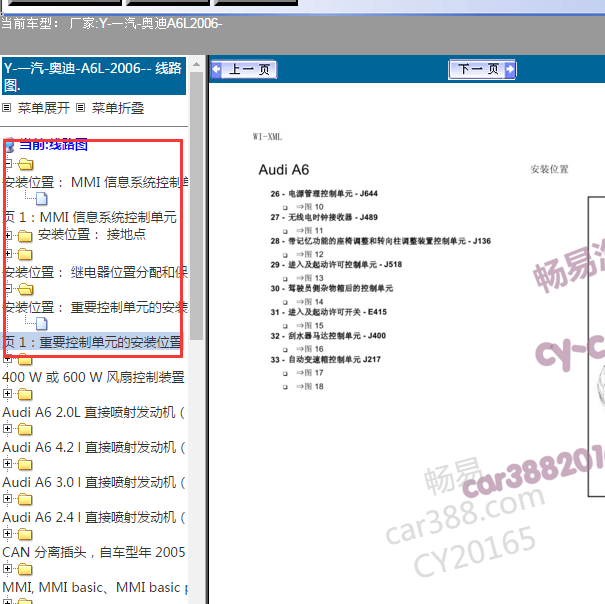The height and width of the screenshot is (604, 605).
Task: Click item 31 - 进入及起动许可开关 - E415
Action: (x=328, y=312)
